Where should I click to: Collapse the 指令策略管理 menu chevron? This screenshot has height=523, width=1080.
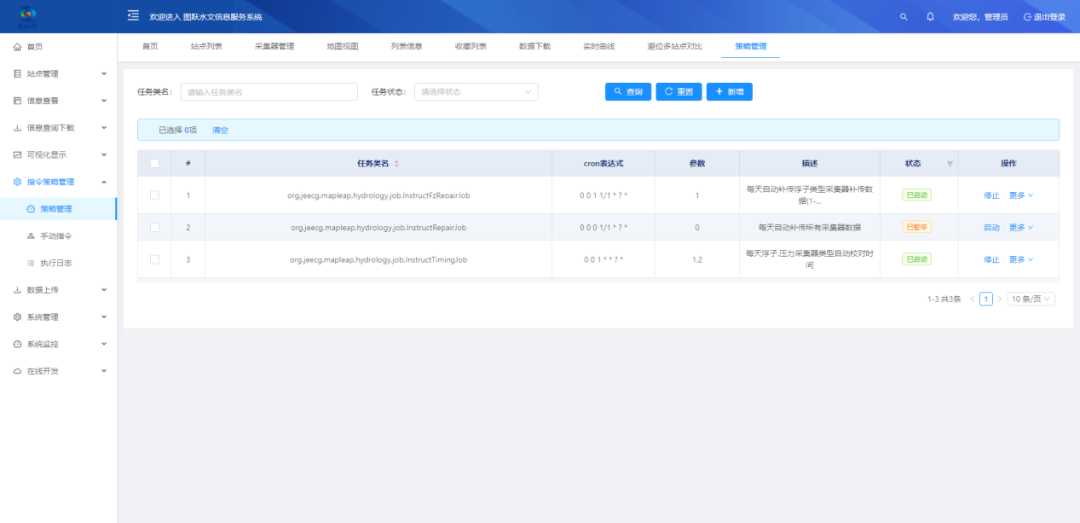pyautogui.click(x=104, y=182)
